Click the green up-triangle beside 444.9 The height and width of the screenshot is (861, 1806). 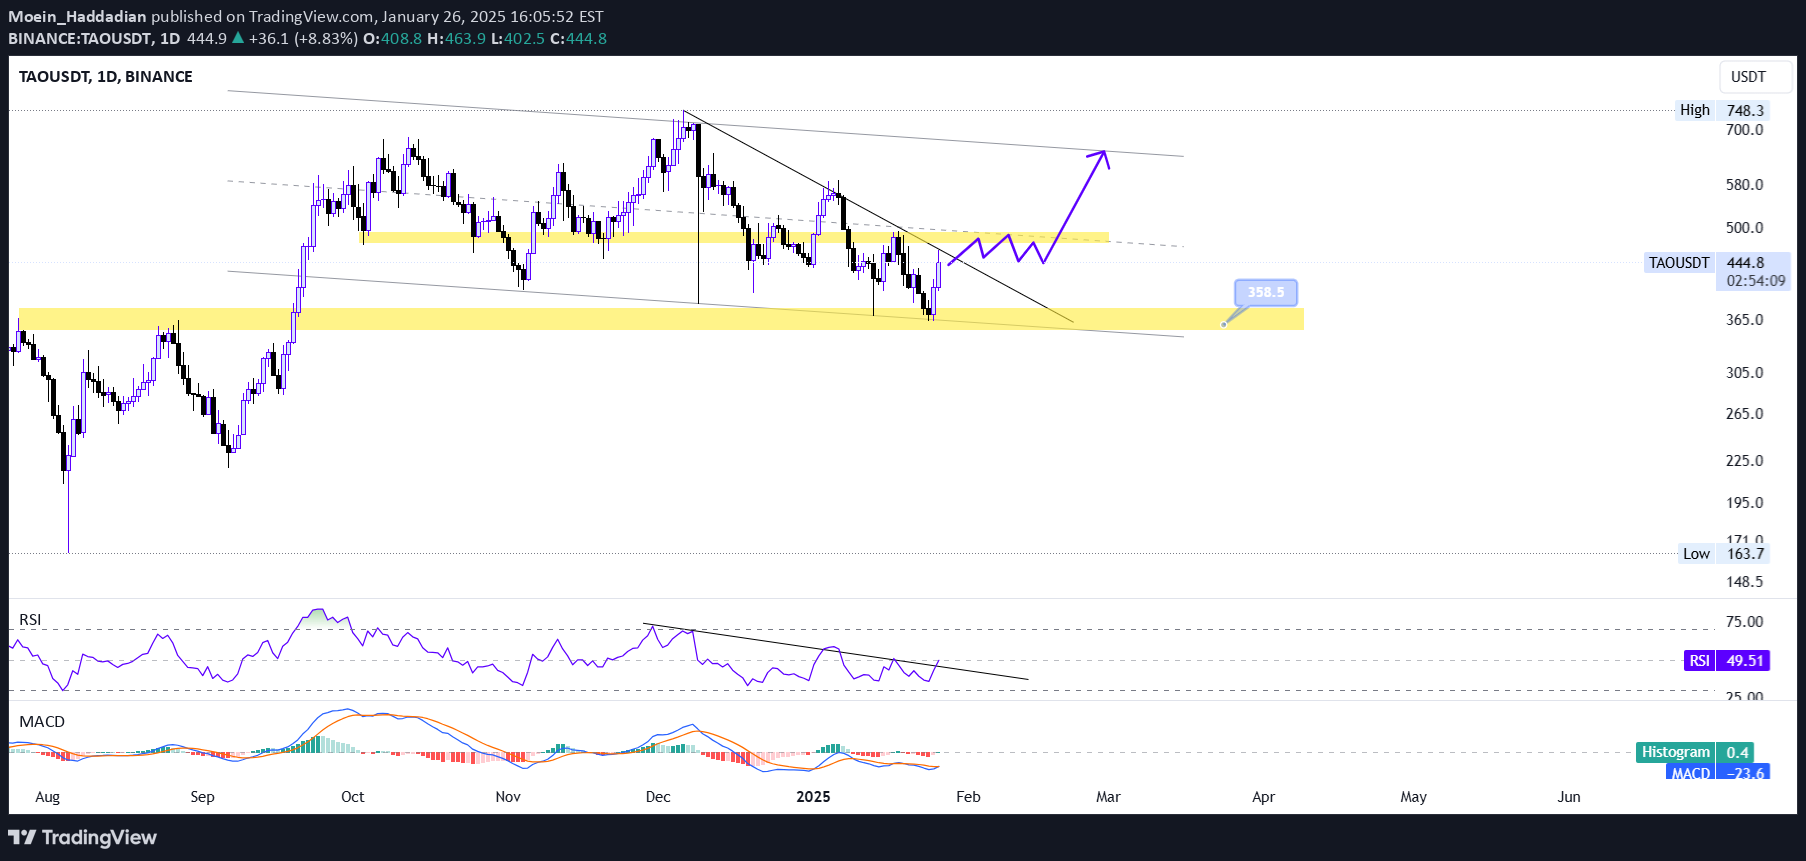coord(237,38)
